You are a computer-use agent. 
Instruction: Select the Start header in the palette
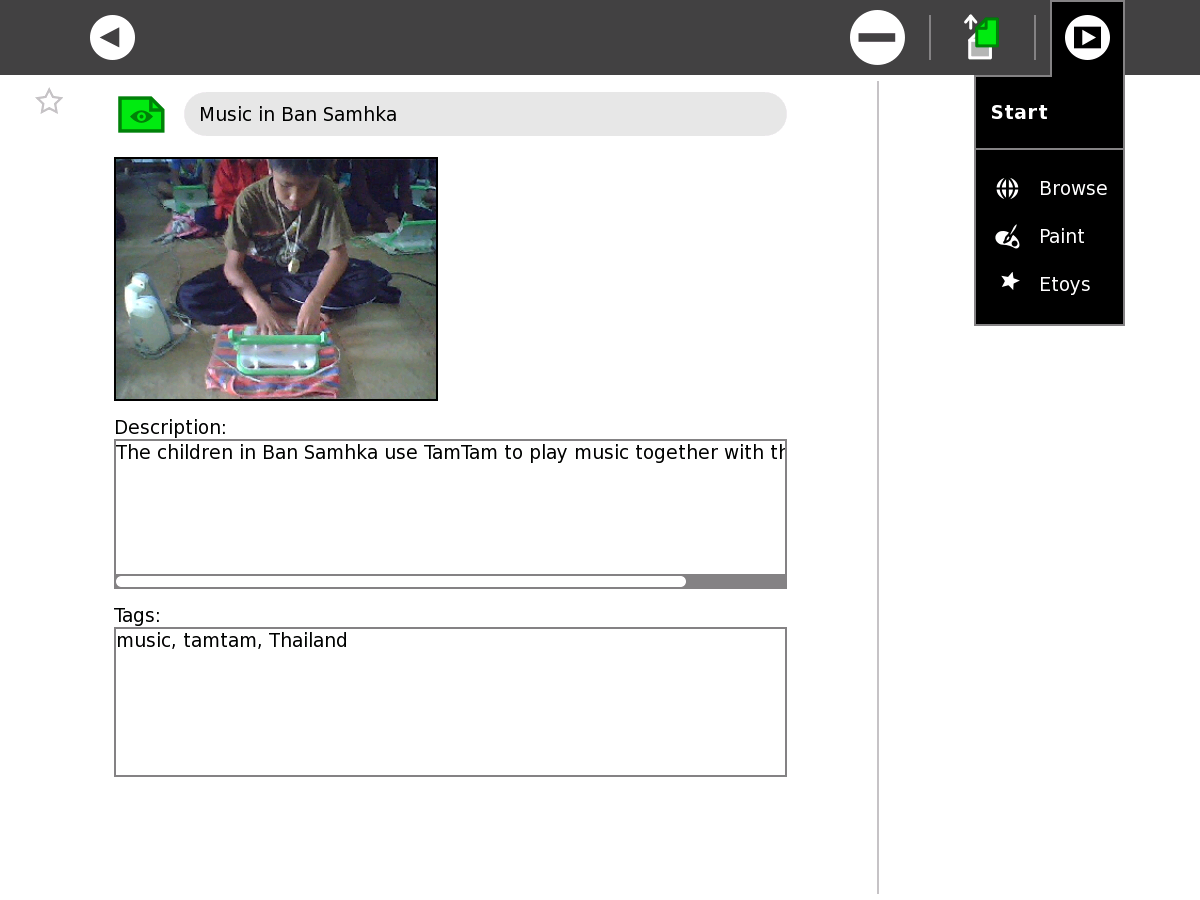[1019, 113]
